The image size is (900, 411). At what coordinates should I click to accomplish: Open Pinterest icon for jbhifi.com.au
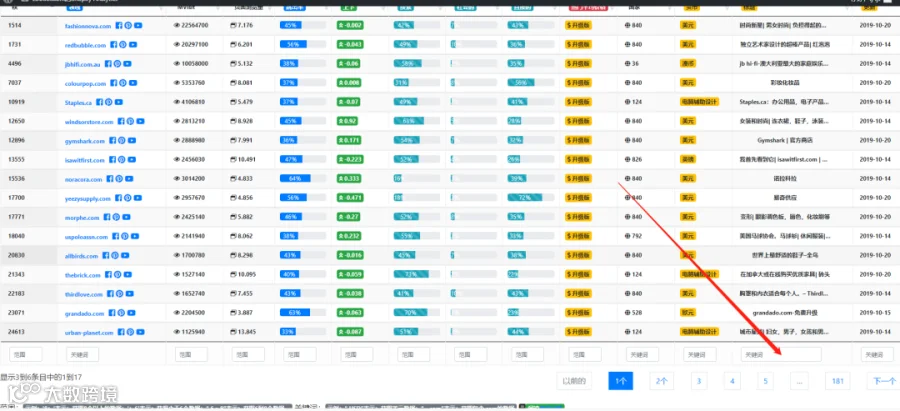[x=117, y=64]
